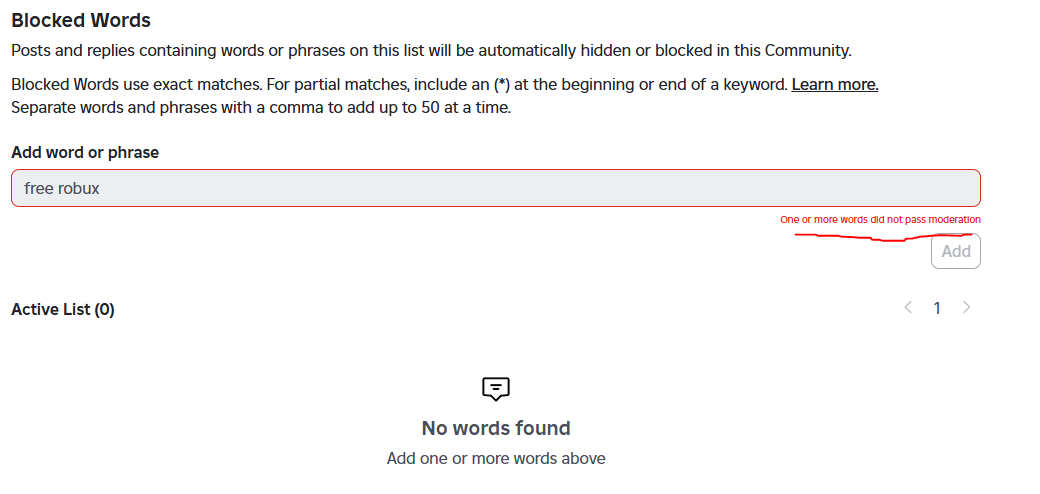Click the red hand-drawn underline annotation
This screenshot has width=1040, height=494.
[883, 237]
